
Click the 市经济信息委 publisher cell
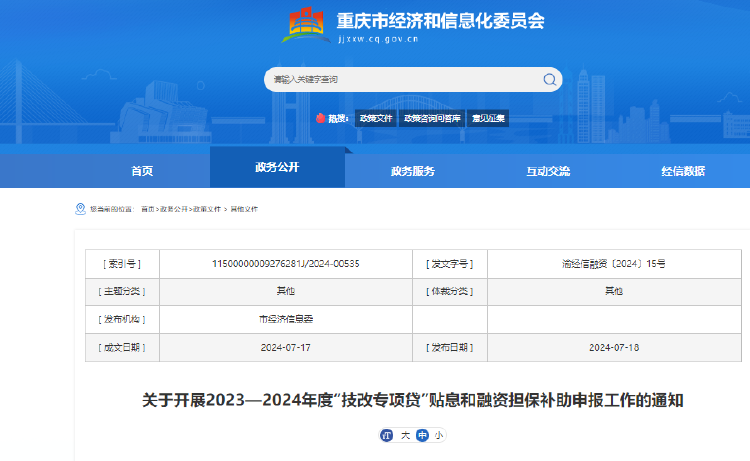286,319
